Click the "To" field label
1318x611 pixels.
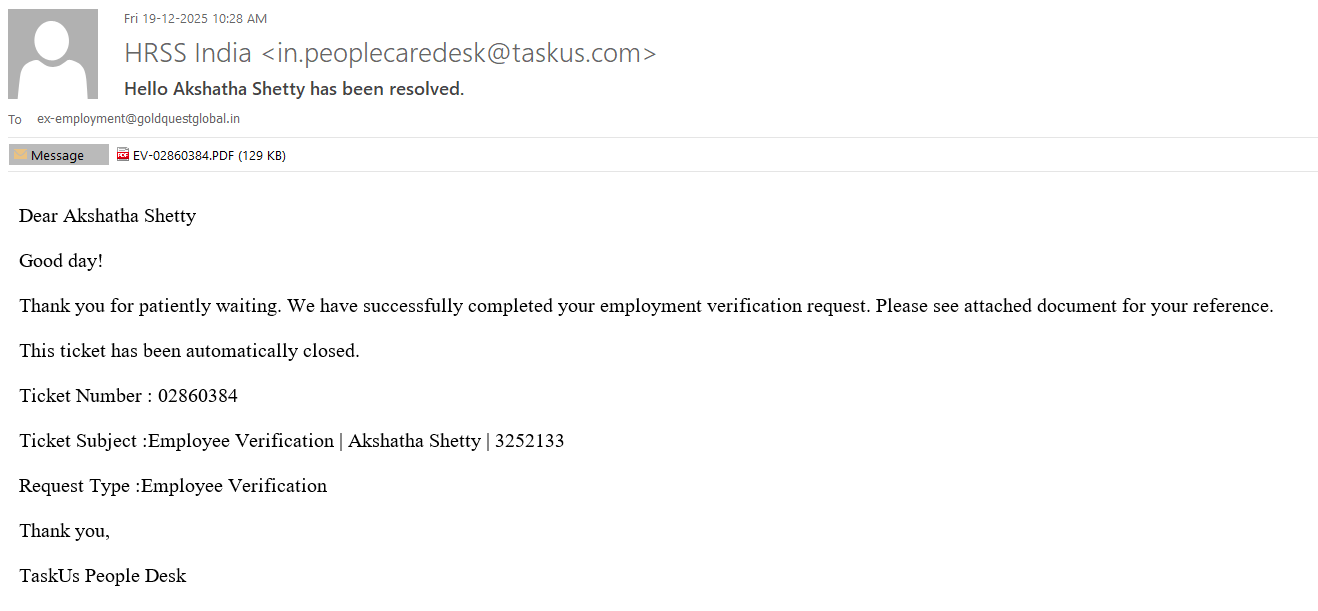pos(15,120)
